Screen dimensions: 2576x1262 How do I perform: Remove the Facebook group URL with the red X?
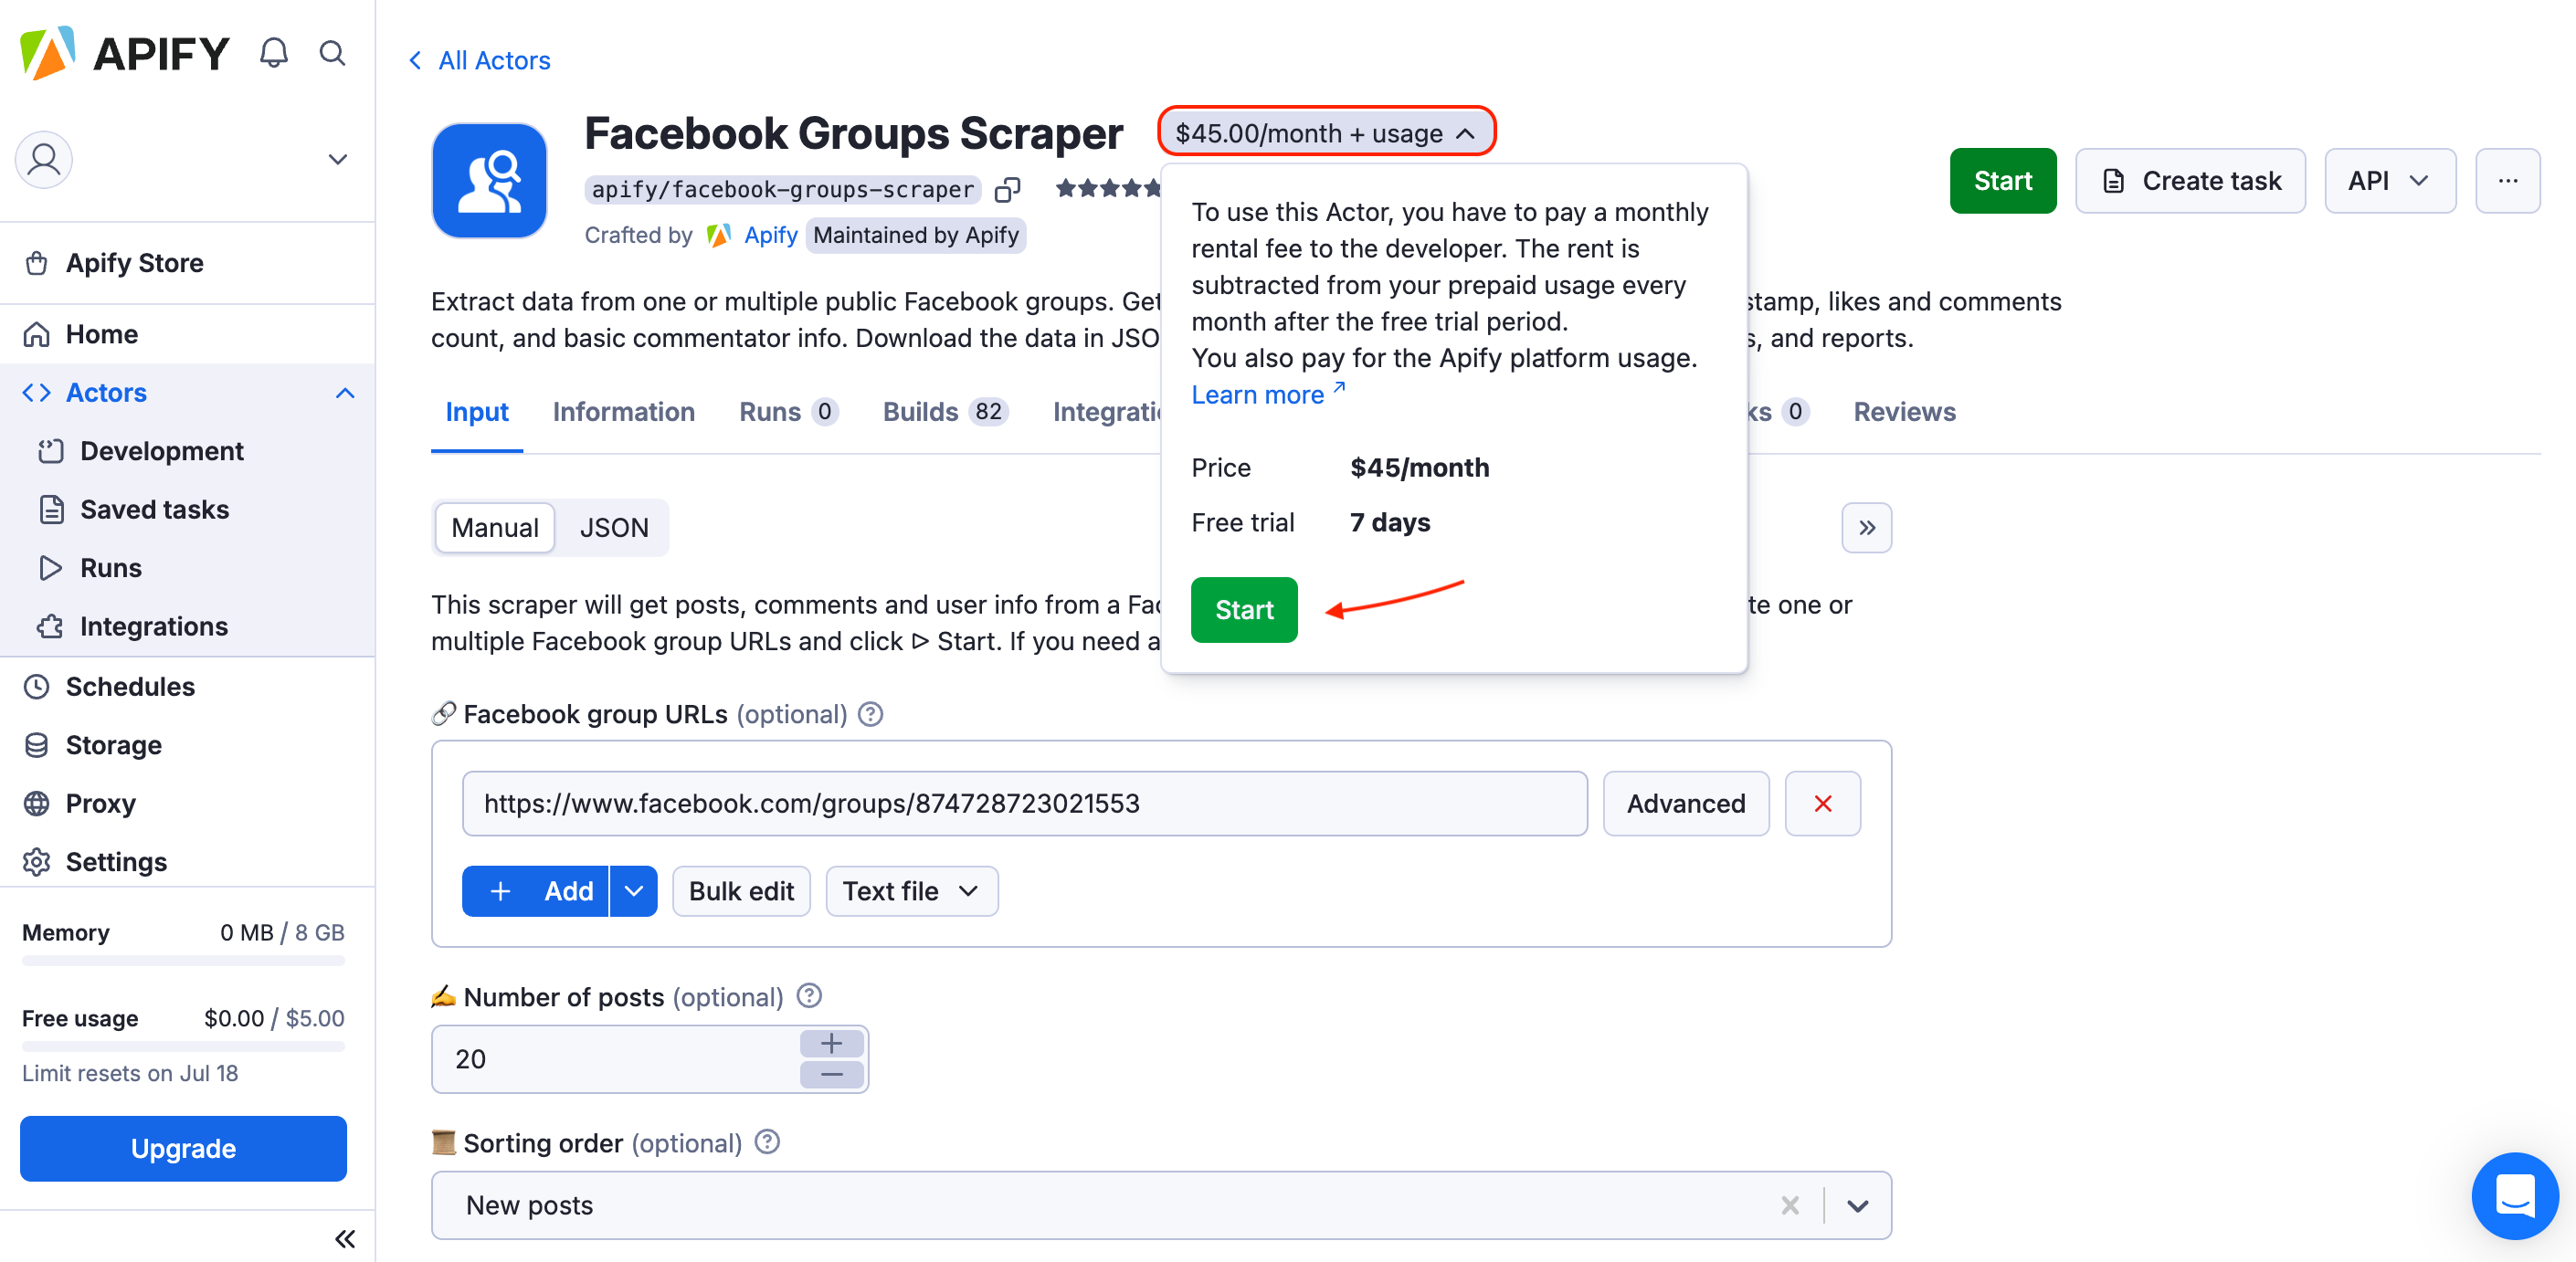tap(1822, 803)
